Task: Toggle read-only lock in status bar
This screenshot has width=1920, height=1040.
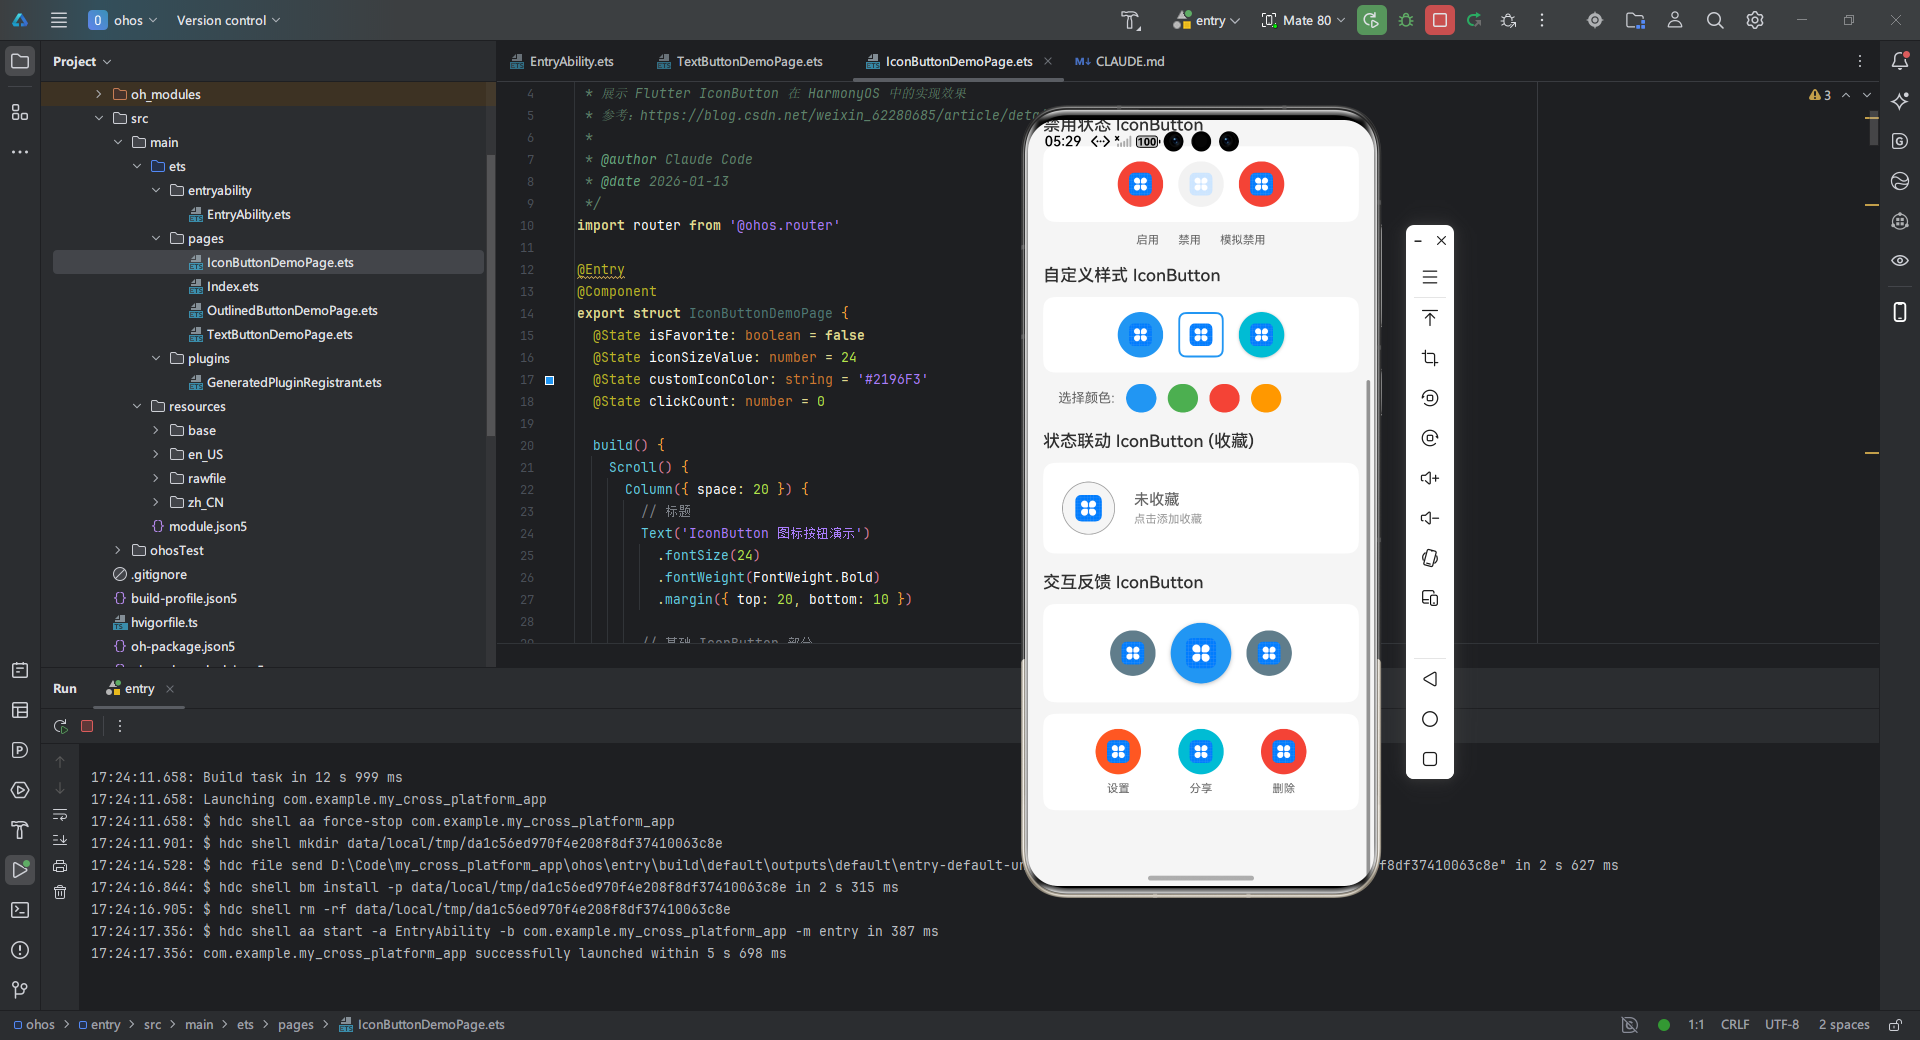Action: point(1895,1025)
